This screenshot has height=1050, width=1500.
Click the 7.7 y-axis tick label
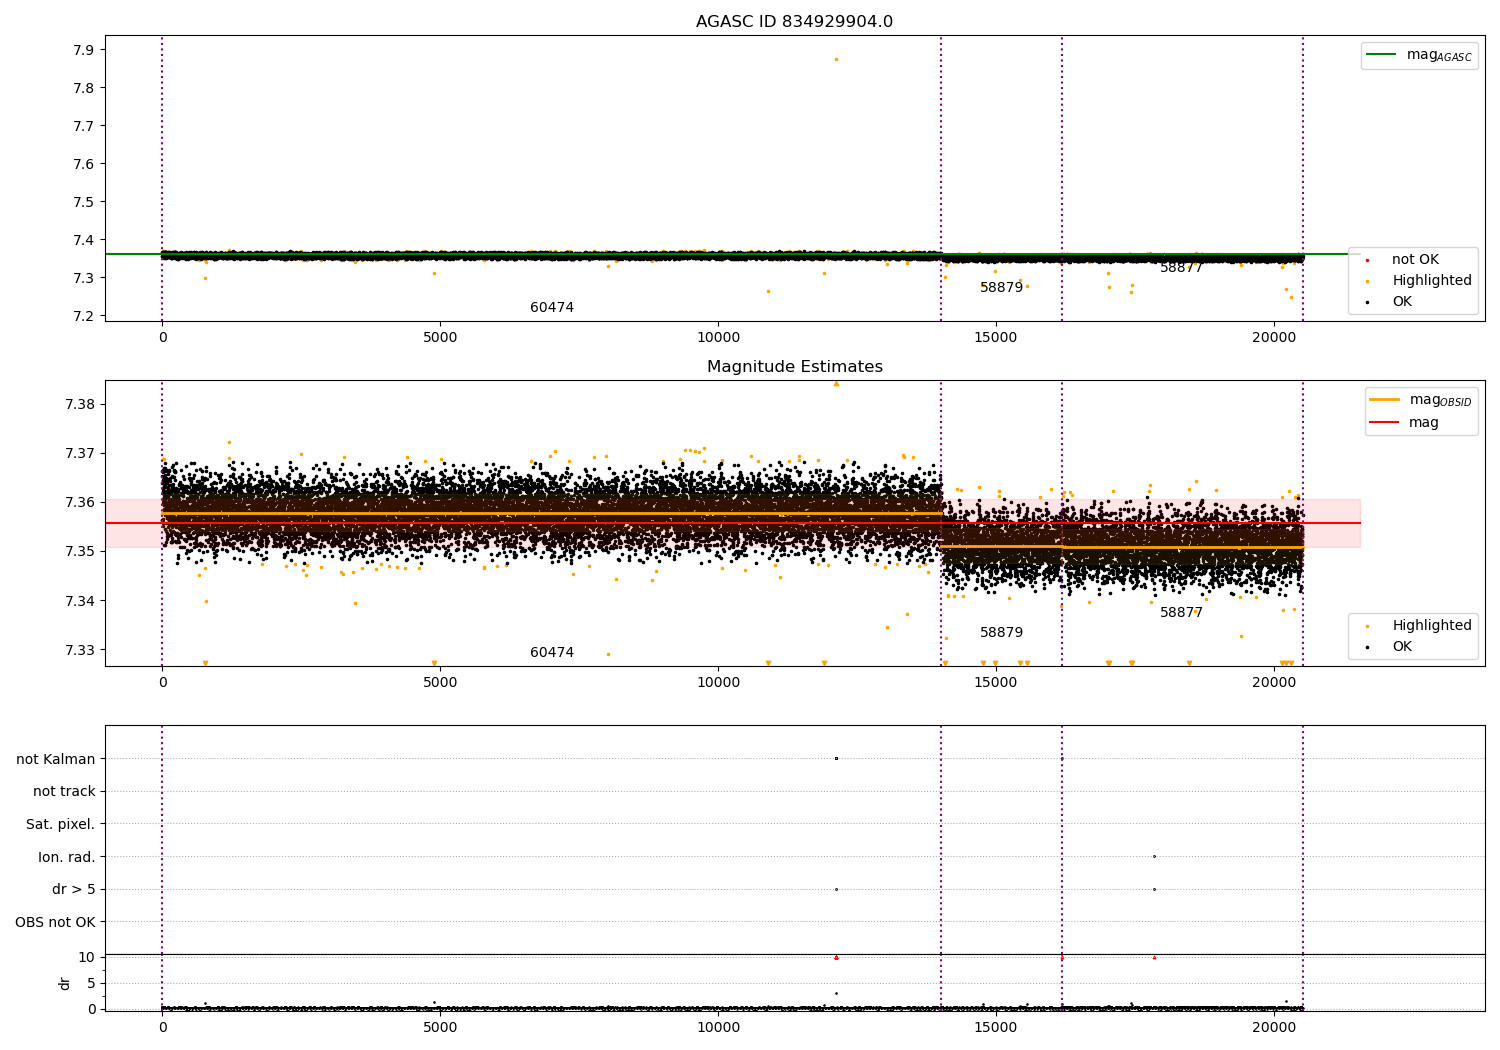point(84,126)
